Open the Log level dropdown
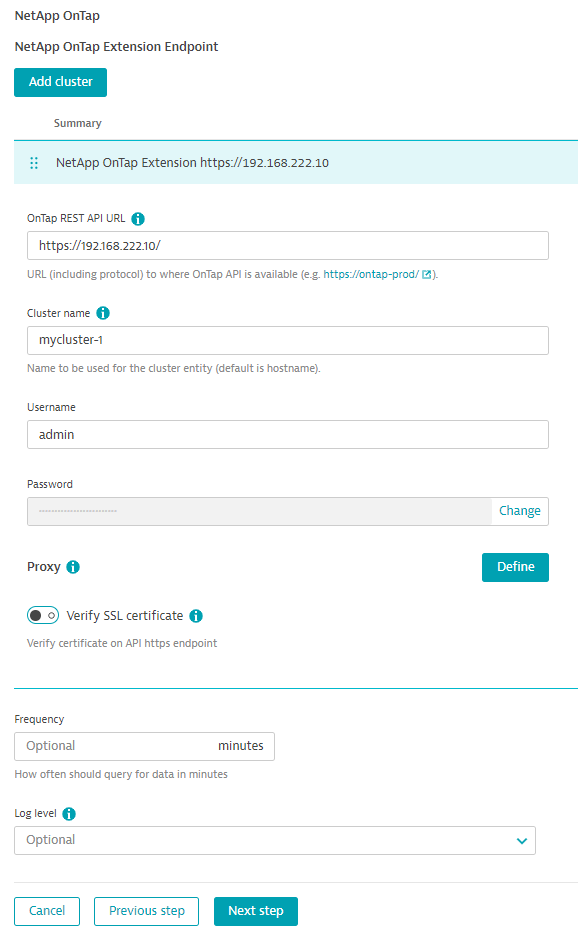The image size is (578, 931). coord(521,840)
